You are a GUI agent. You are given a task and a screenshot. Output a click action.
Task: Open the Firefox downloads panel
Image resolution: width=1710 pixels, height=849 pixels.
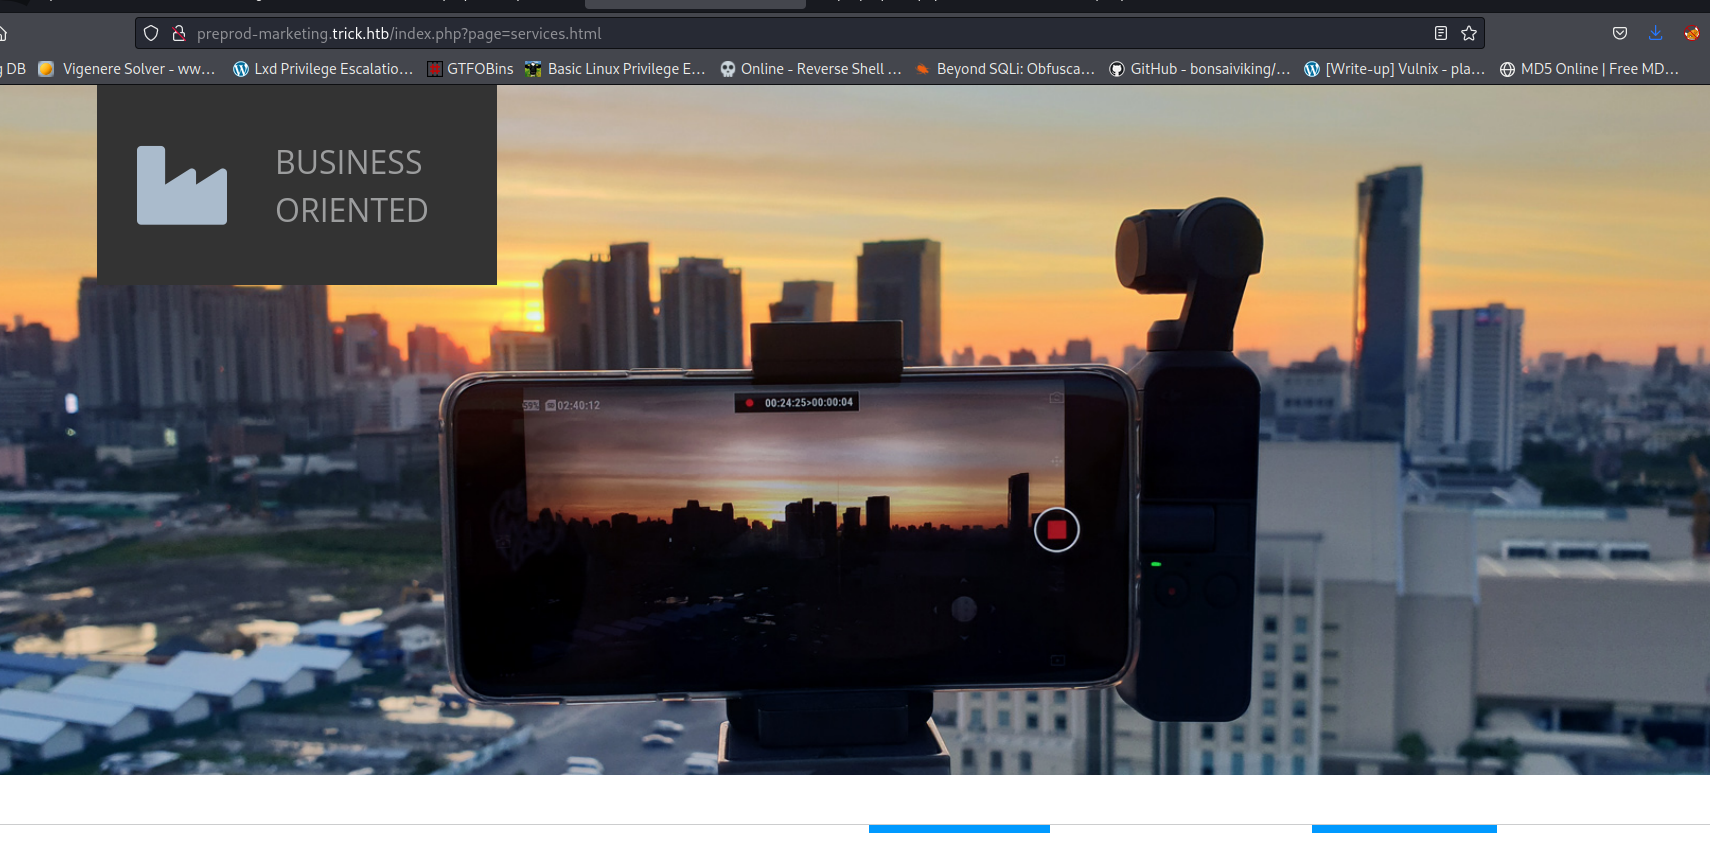tap(1655, 33)
